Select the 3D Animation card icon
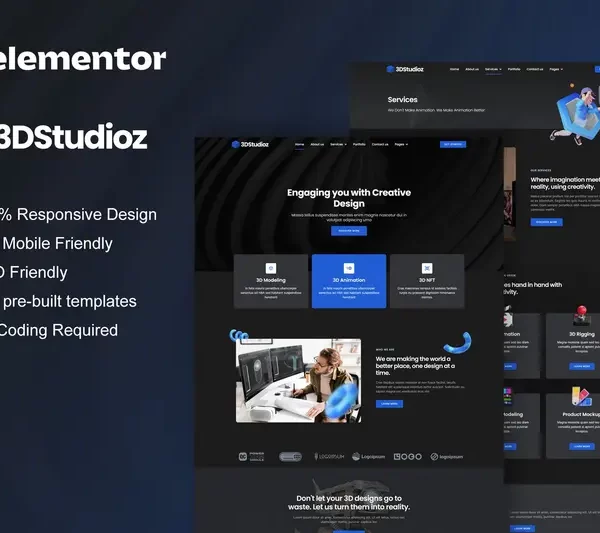Image resolution: width=600 pixels, height=533 pixels. pos(349,268)
